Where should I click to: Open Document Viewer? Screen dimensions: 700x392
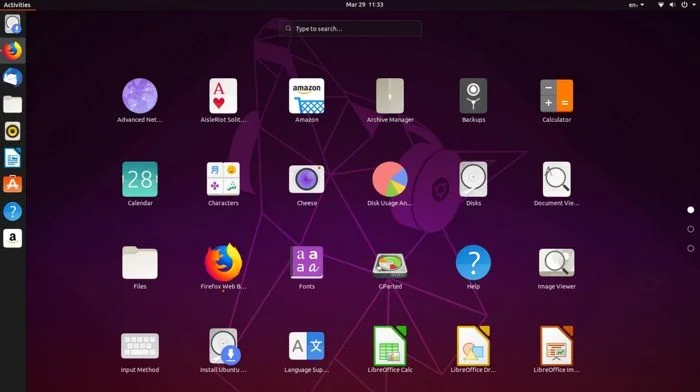(557, 179)
